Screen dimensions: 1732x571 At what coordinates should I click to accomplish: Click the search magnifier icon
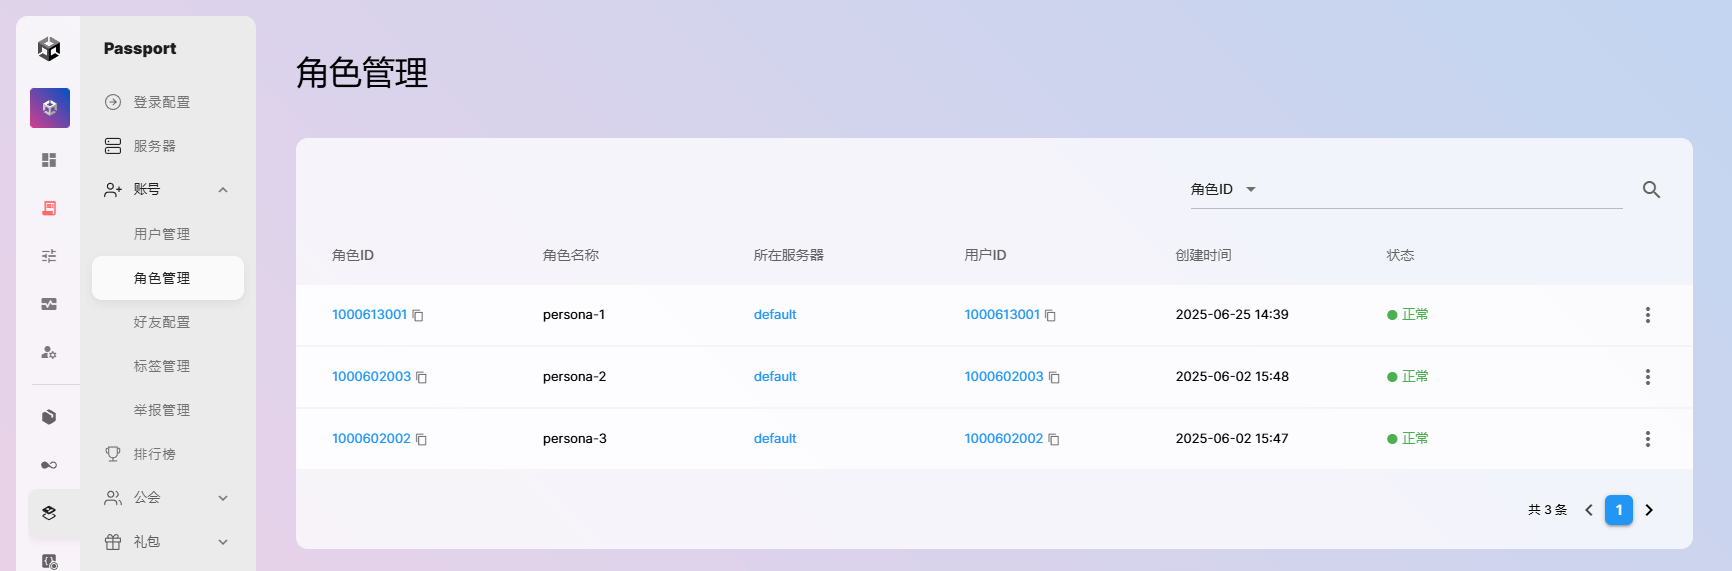[1651, 190]
